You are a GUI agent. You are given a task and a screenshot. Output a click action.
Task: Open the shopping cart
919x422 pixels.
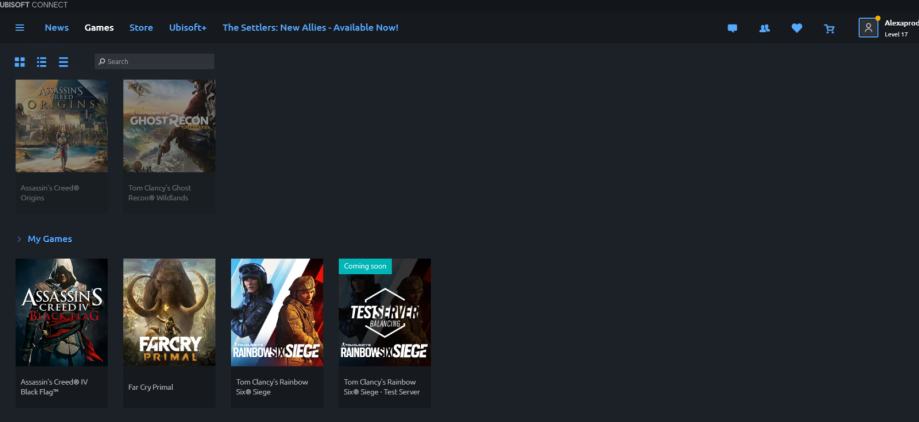[x=829, y=28]
